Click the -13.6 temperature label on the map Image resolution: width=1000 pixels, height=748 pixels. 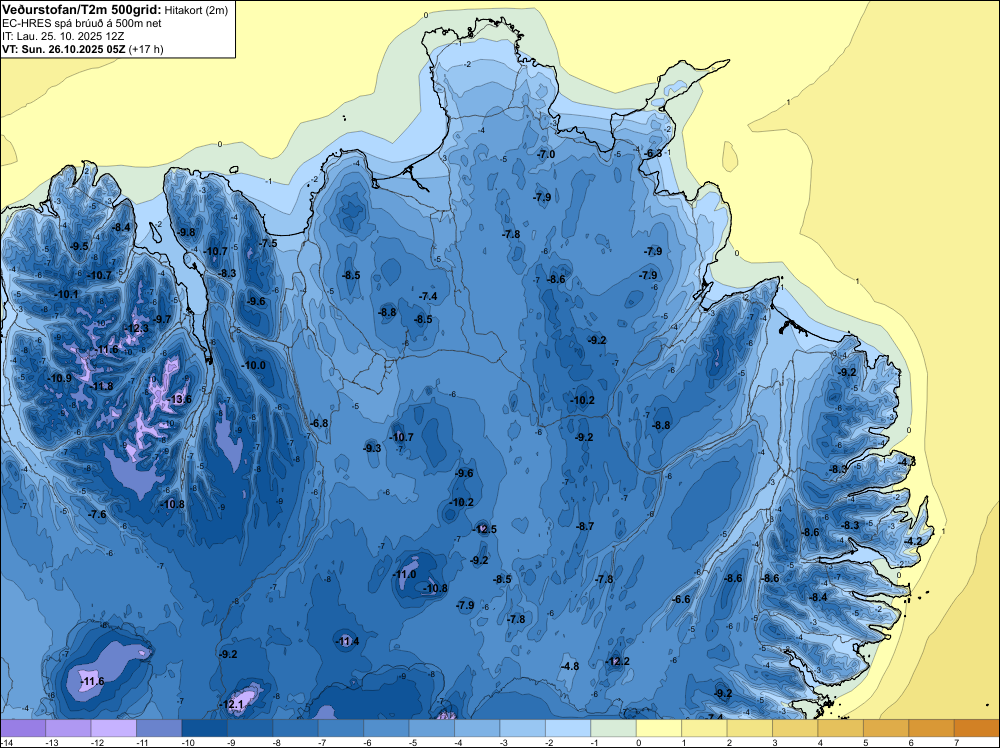pyautogui.click(x=179, y=399)
